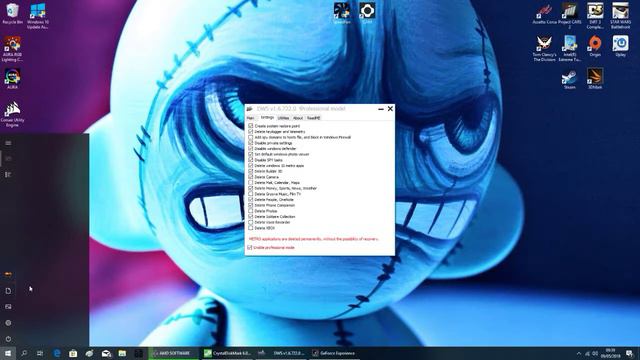Screen dimensions: 640x360
Task: Enable 'Add spy domains to hosts file' checkbox
Action: (x=251, y=138)
